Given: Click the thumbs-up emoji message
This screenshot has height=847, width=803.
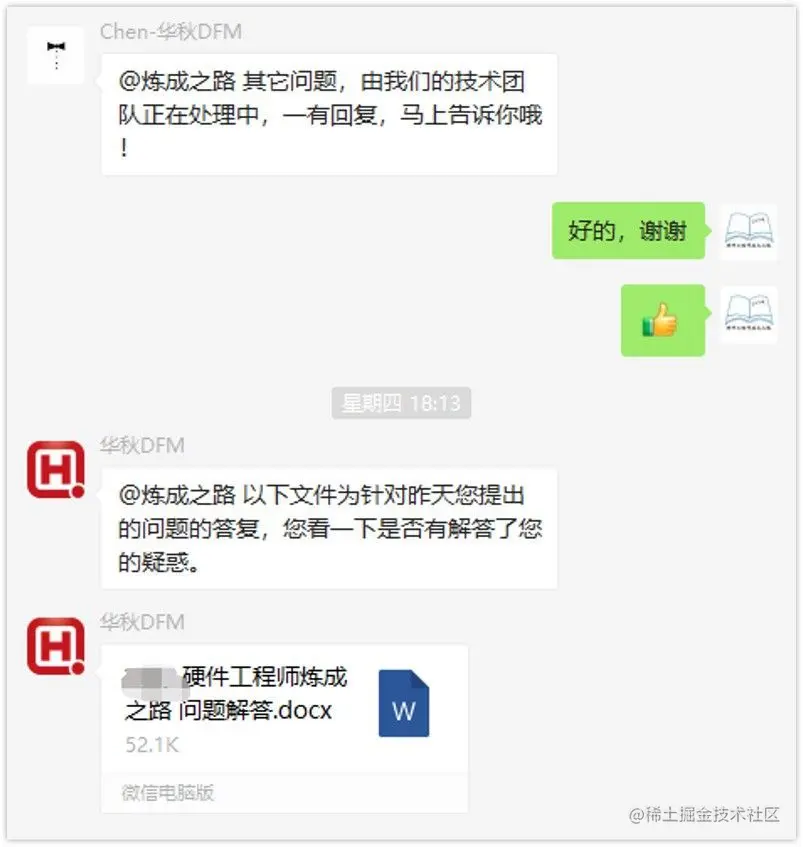Looking at the screenshot, I should tap(663, 320).
